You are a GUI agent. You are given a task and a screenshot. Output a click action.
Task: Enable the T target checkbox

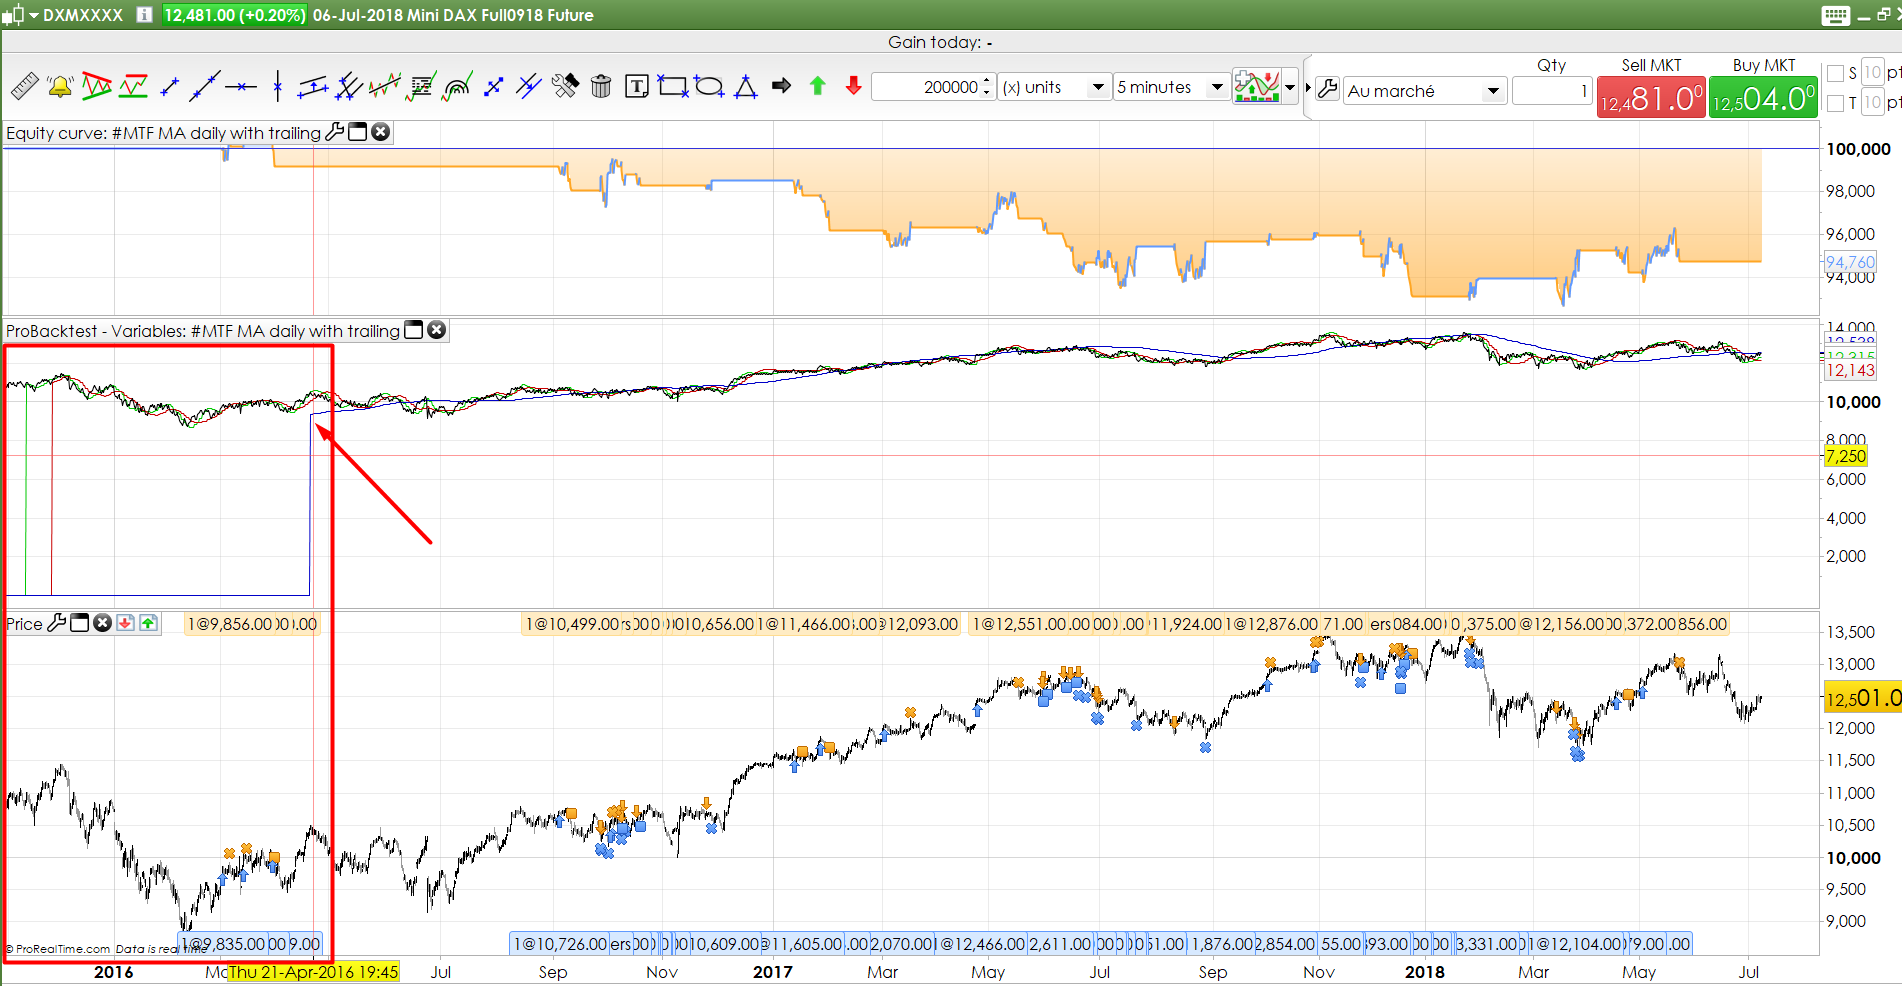click(1835, 103)
